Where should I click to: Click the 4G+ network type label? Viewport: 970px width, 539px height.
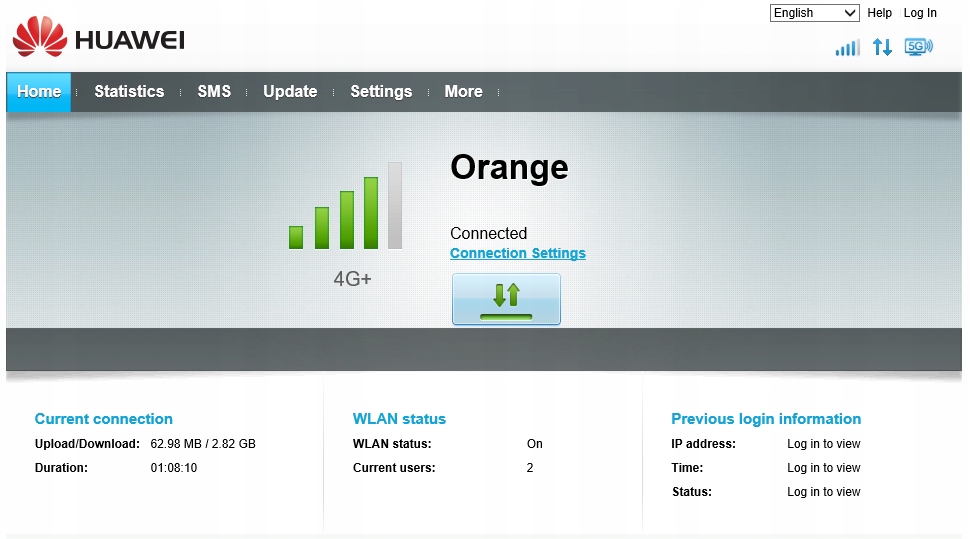point(352,279)
